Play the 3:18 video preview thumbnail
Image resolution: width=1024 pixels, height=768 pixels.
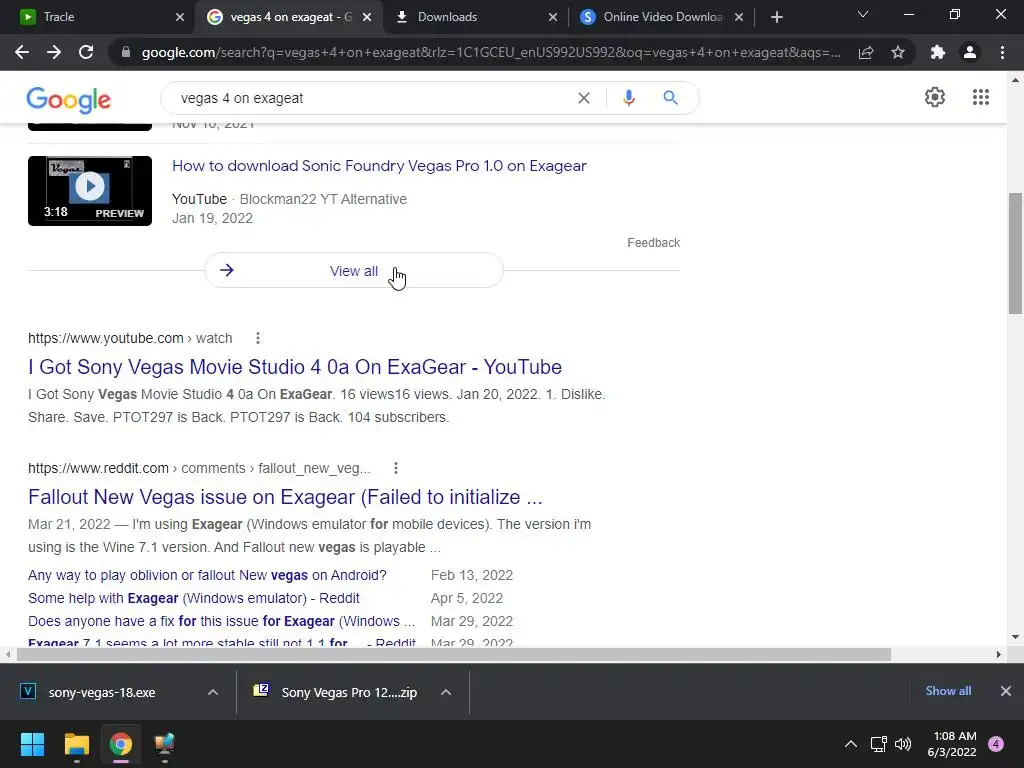(90, 191)
